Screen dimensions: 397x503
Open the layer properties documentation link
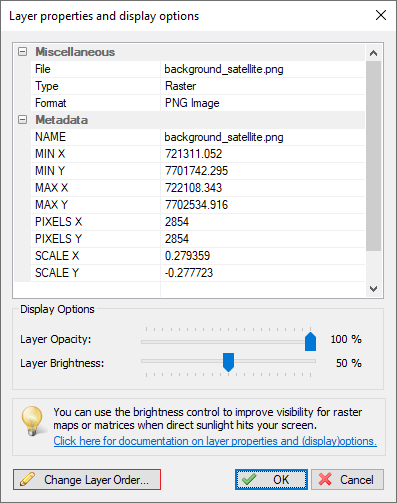215,441
